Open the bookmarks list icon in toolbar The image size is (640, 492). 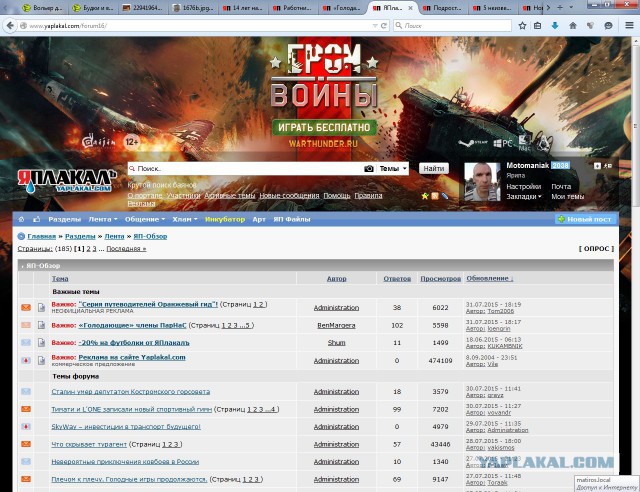pyautogui.click(x=538, y=26)
